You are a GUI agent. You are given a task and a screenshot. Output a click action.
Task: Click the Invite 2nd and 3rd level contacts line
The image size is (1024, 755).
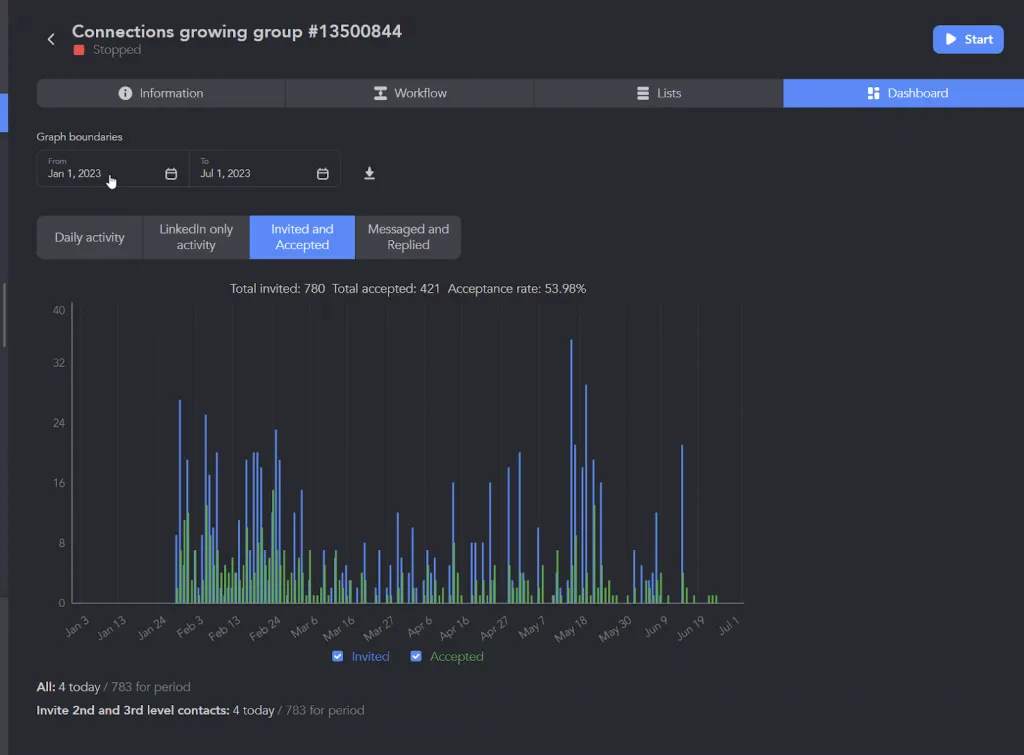tap(200, 711)
